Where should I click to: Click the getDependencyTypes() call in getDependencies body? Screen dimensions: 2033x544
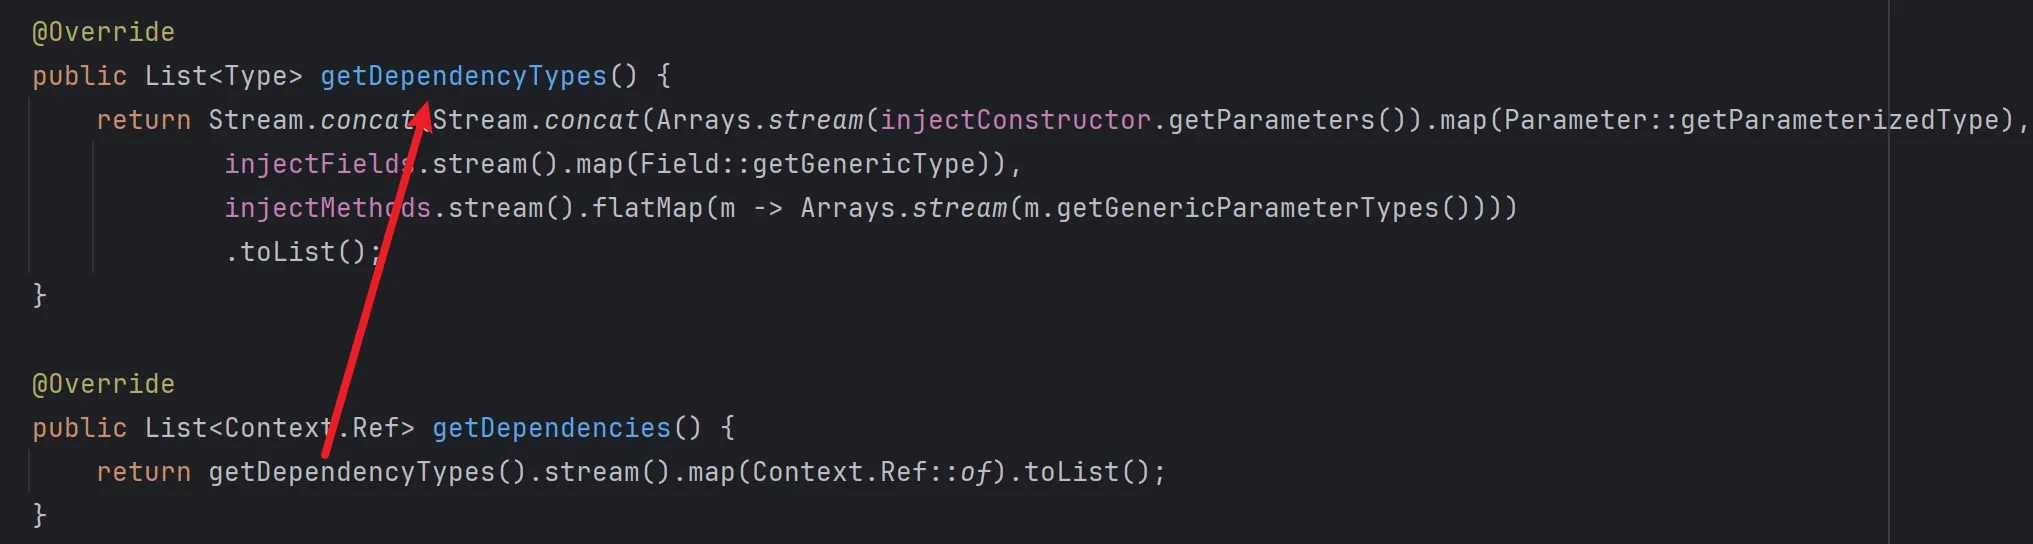[x=351, y=472]
